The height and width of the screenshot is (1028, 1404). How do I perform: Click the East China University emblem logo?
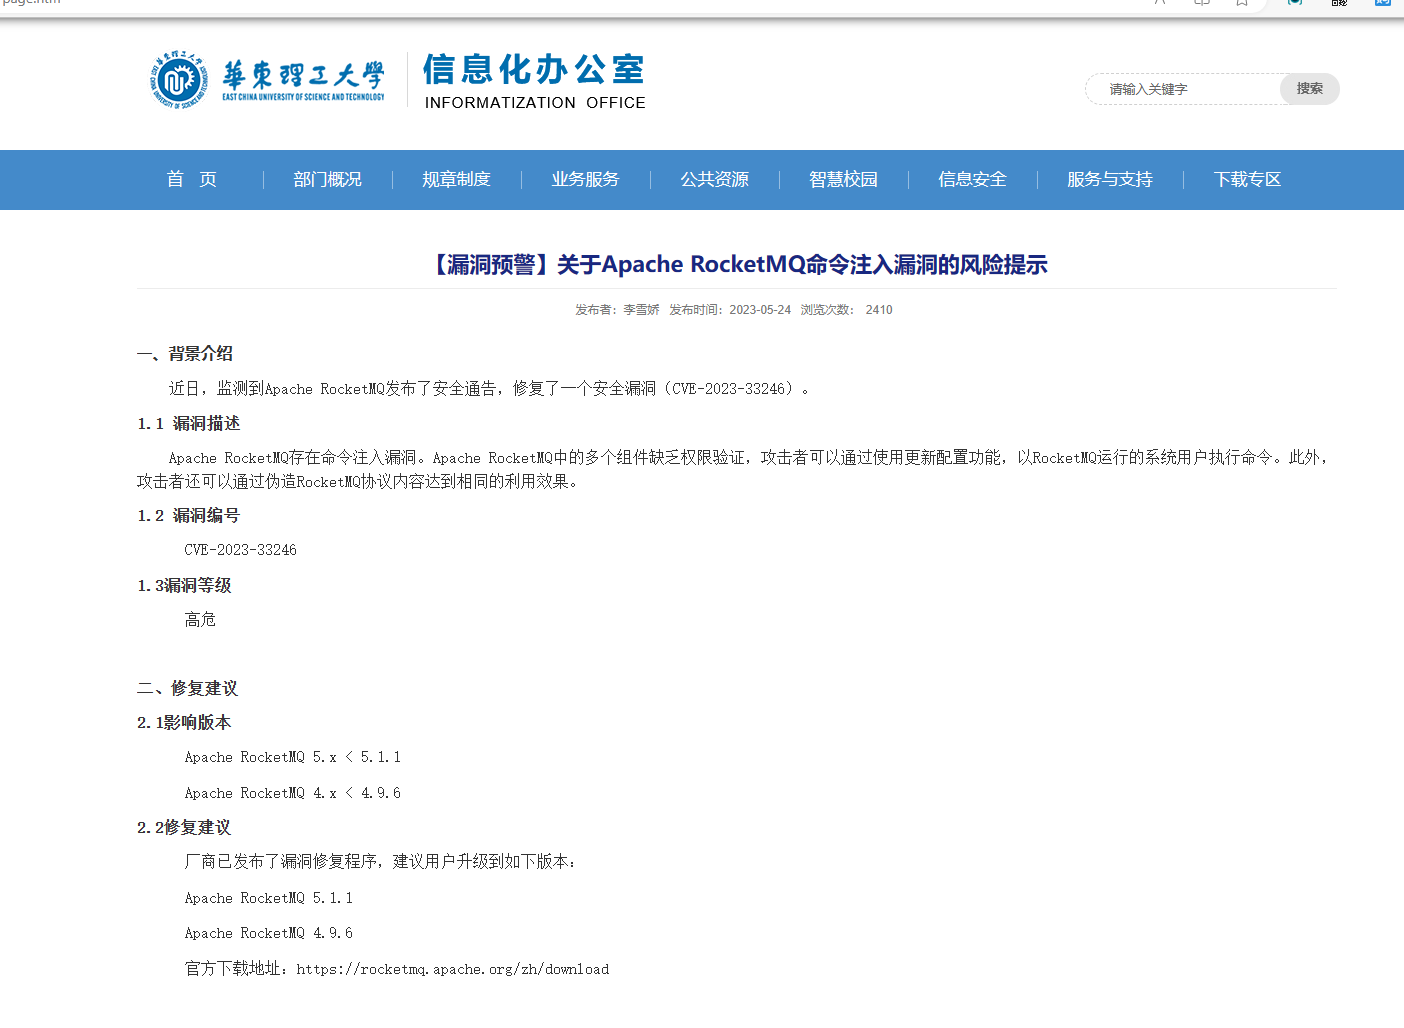click(179, 79)
